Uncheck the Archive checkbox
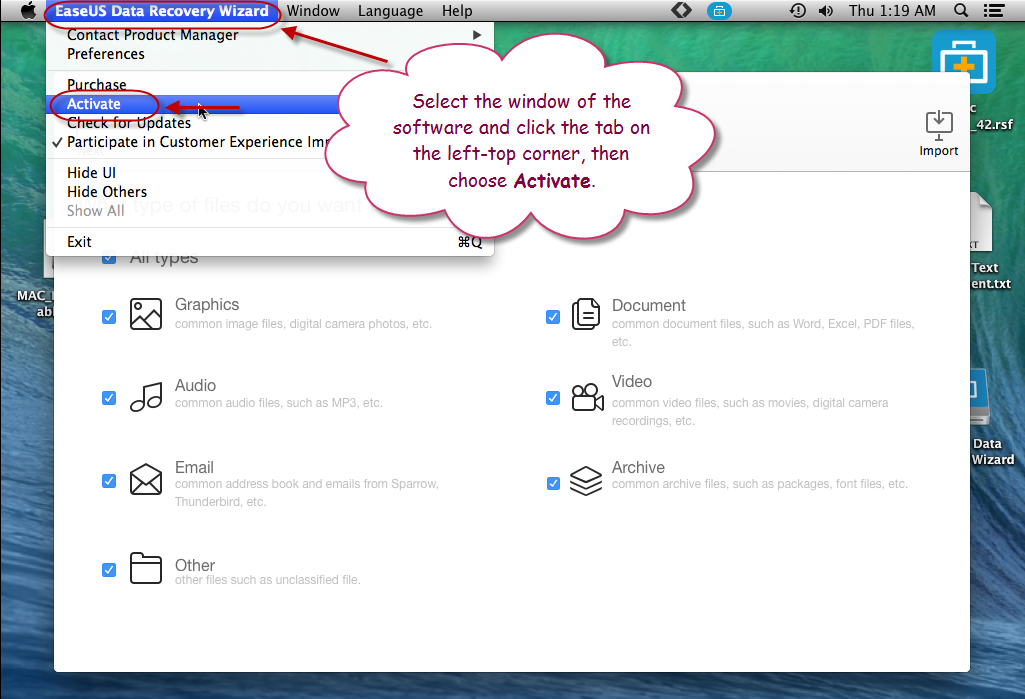 point(553,484)
